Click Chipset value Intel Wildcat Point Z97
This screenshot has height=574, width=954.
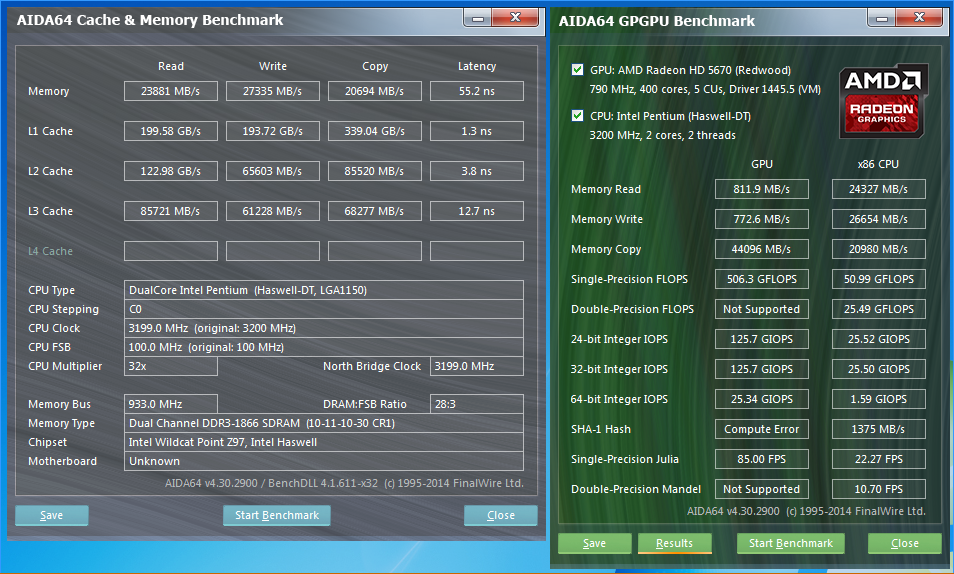[x=324, y=442]
